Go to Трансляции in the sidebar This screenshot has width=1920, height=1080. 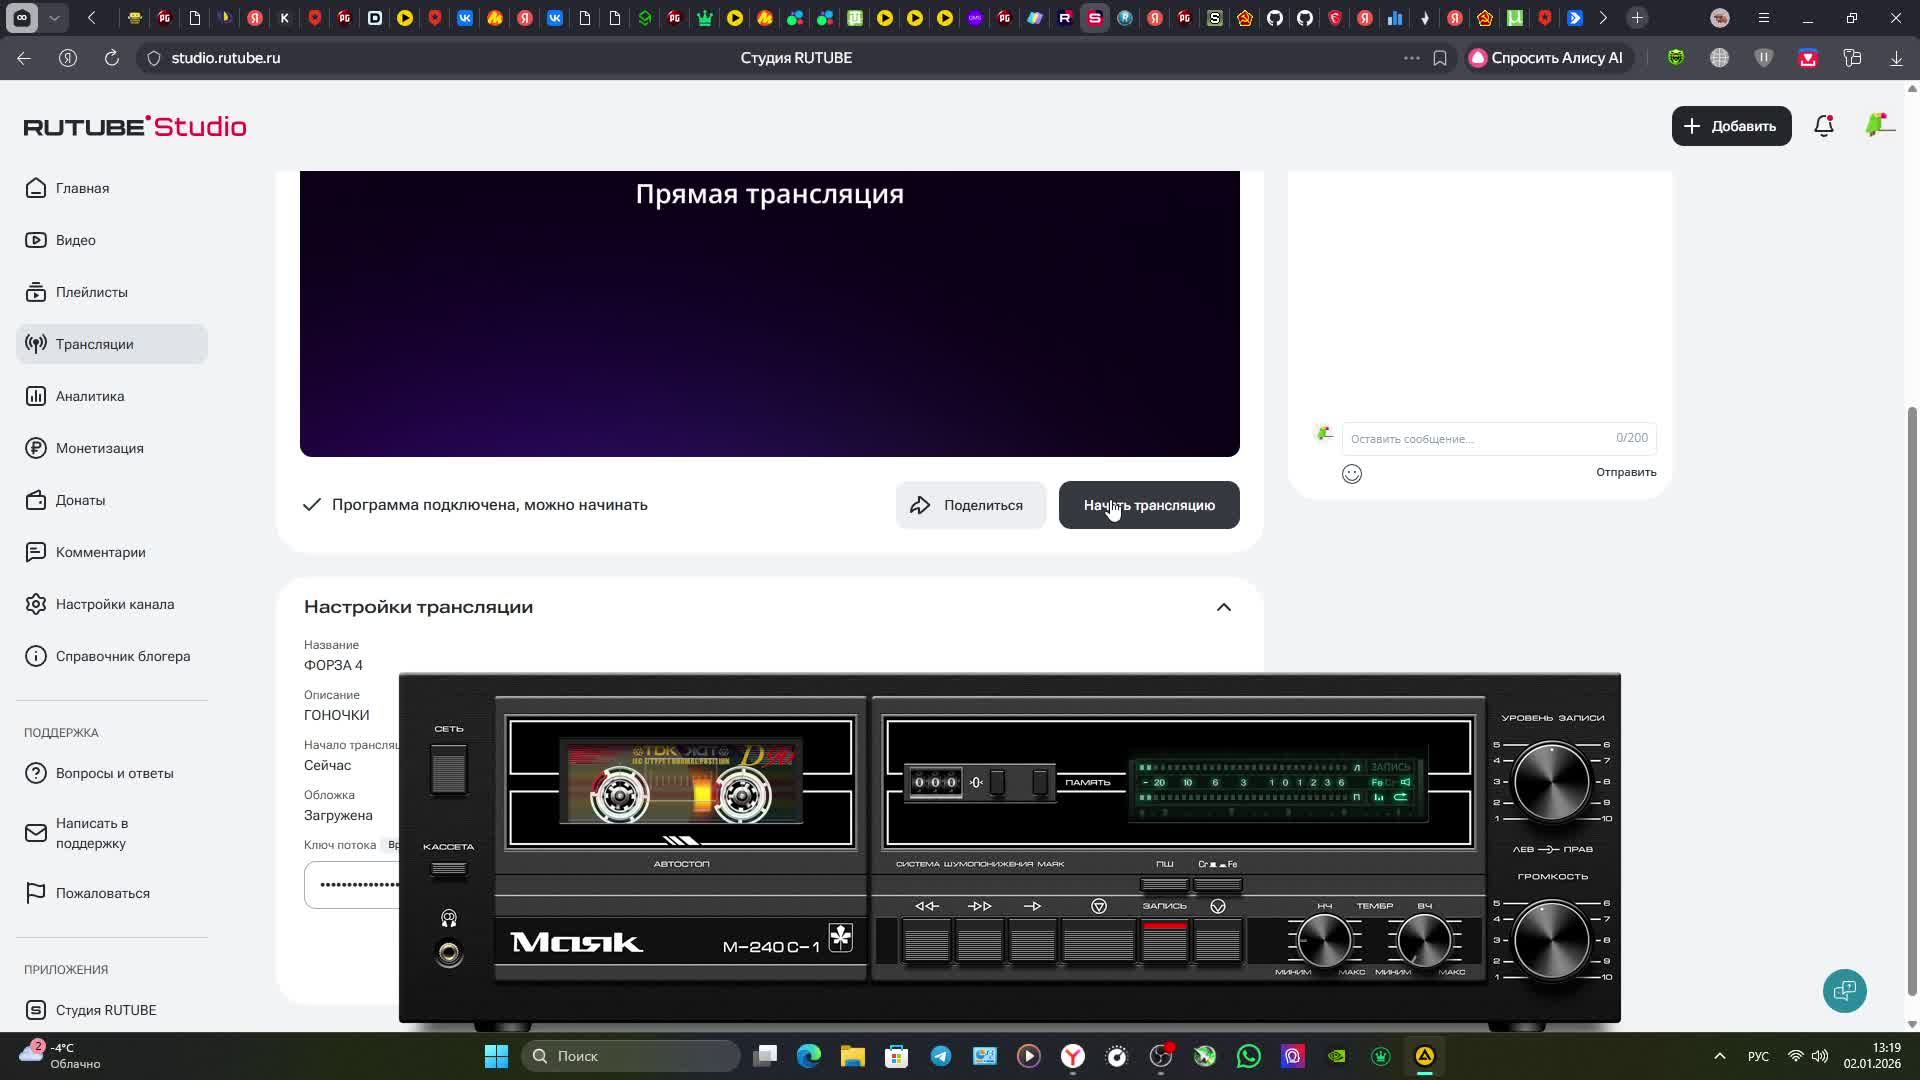click(94, 344)
